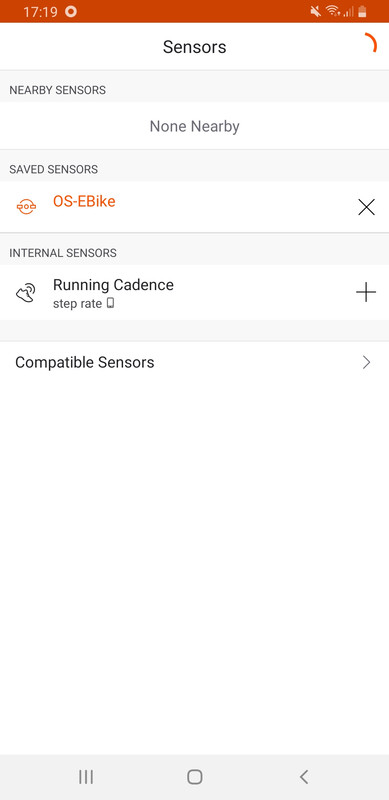
Task: Tap the step rate subtitle
Action: point(78,304)
